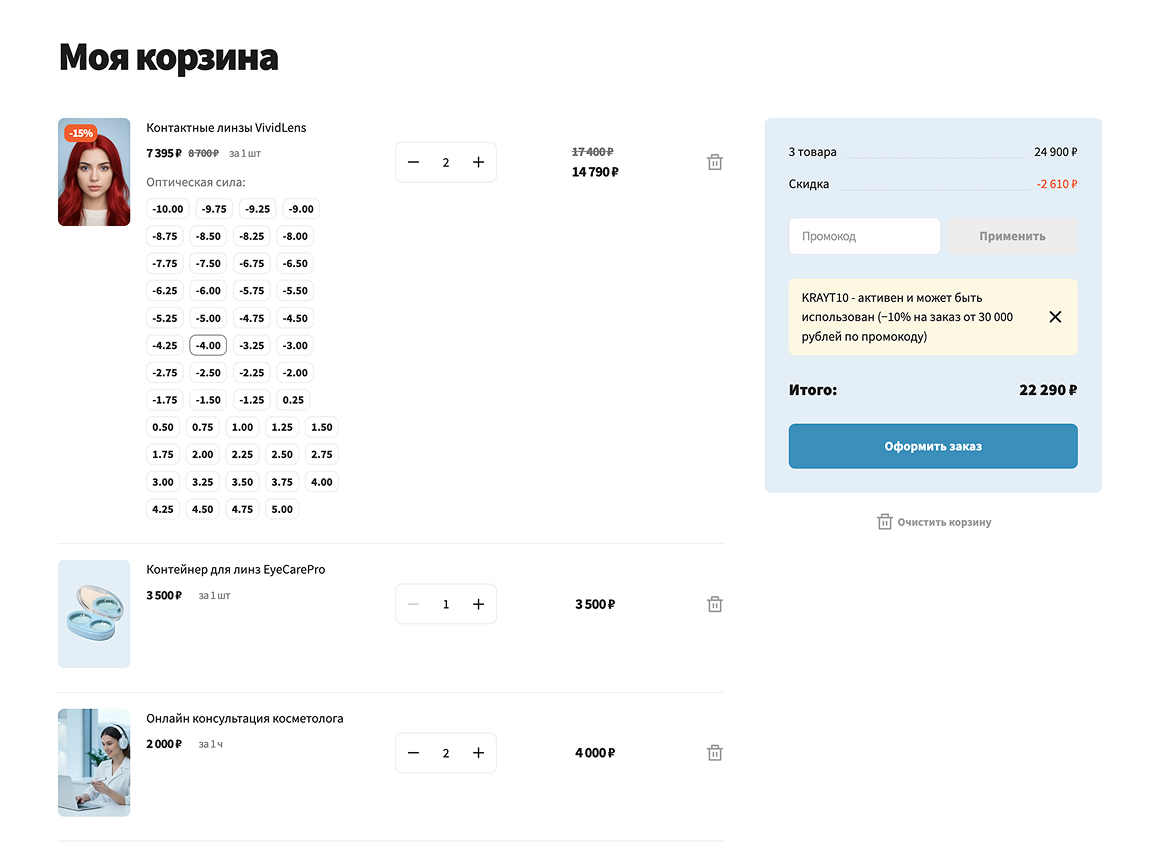
Task: Delete the cosmetologist consultation with the trash icon
Action: point(714,752)
